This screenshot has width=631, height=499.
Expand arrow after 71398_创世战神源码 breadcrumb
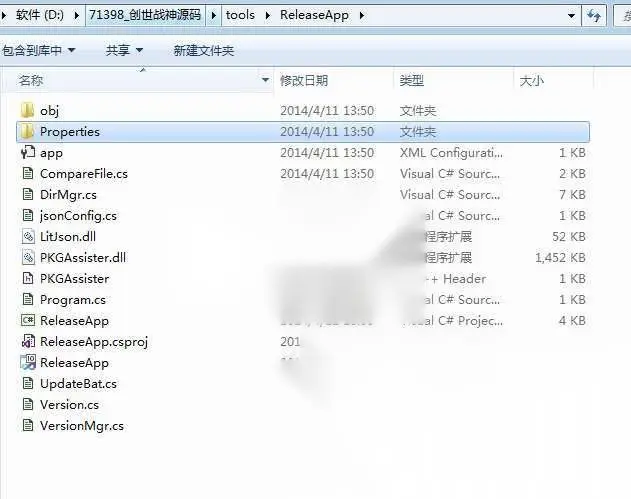(214, 16)
